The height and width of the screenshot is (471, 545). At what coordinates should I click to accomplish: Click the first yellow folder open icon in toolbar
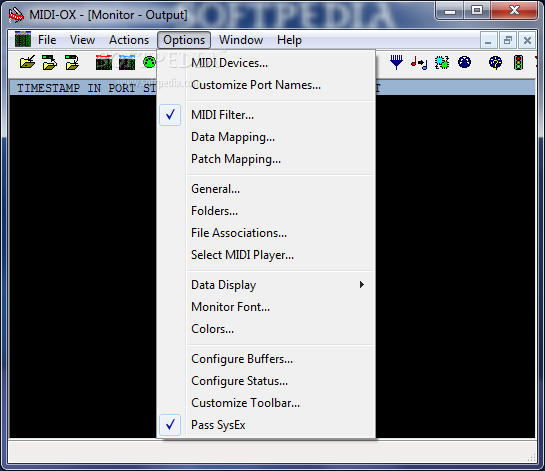coord(27,63)
